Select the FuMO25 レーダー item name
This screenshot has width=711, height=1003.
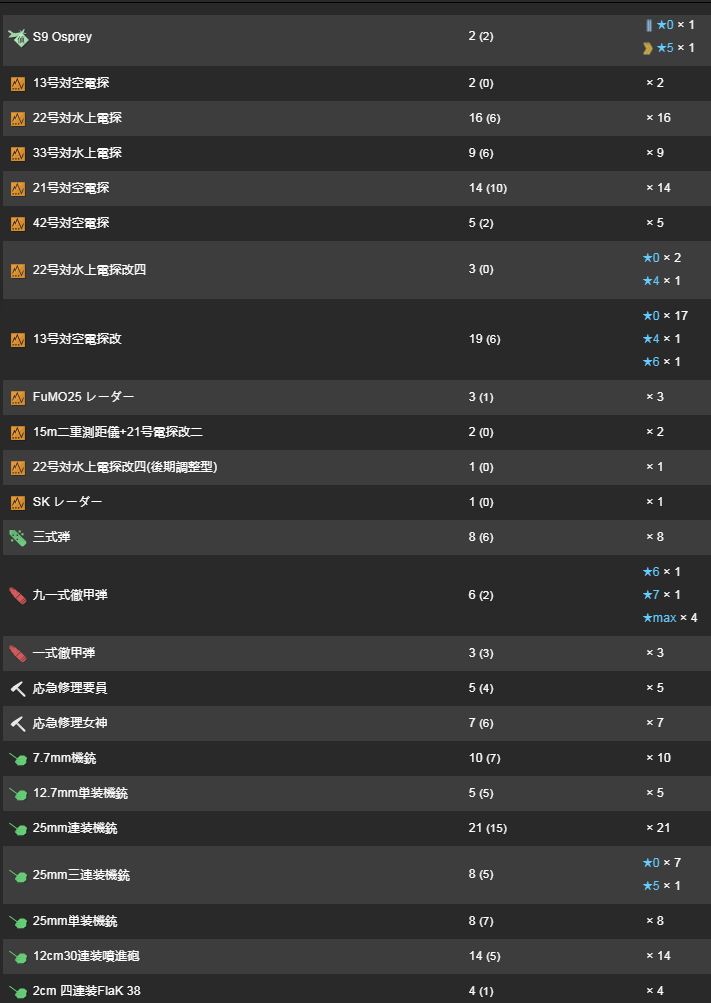[83, 397]
